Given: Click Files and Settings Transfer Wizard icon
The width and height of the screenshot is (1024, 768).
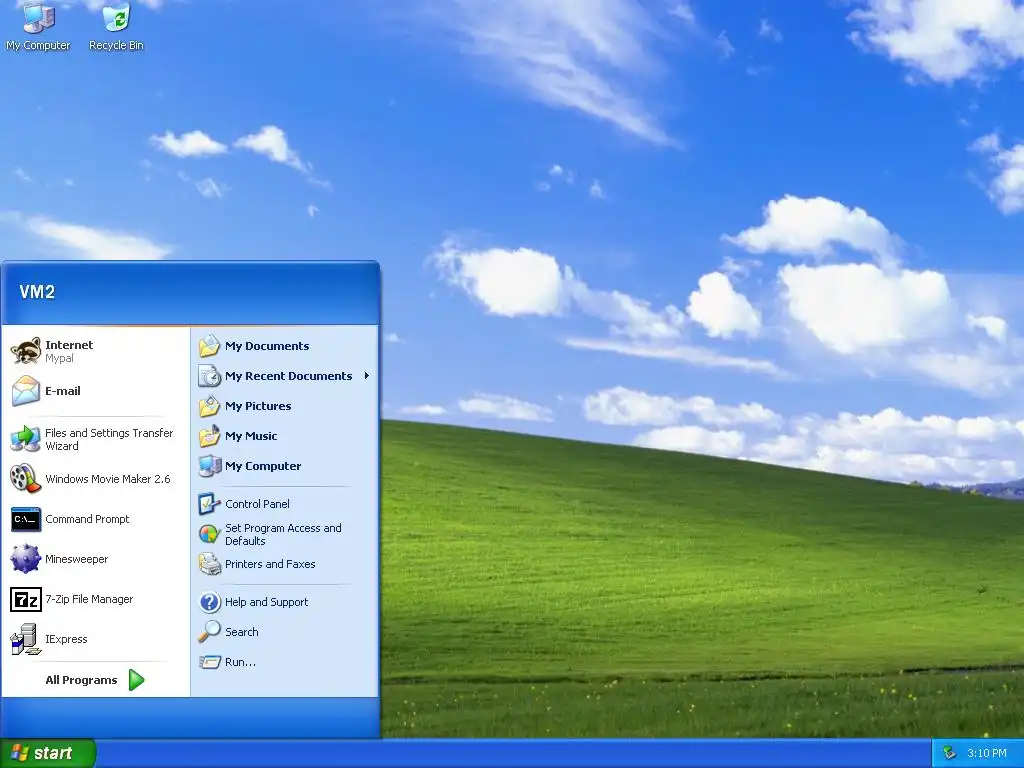Looking at the screenshot, I should (25, 439).
